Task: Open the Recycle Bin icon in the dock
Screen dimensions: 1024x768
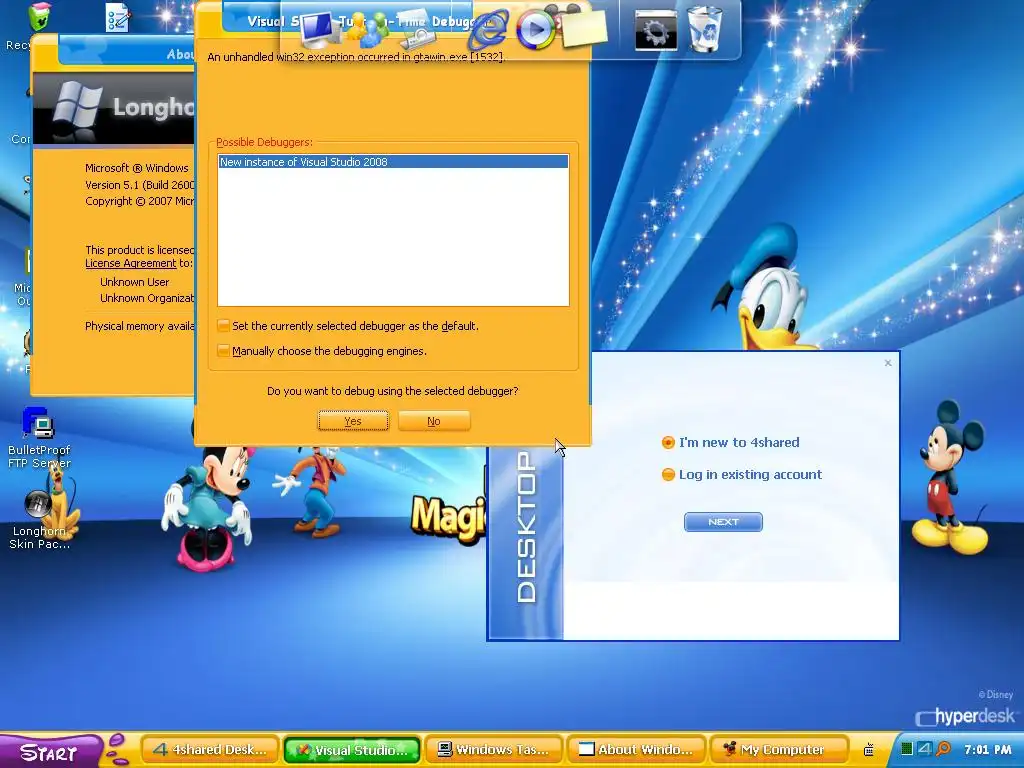Action: 705,29
